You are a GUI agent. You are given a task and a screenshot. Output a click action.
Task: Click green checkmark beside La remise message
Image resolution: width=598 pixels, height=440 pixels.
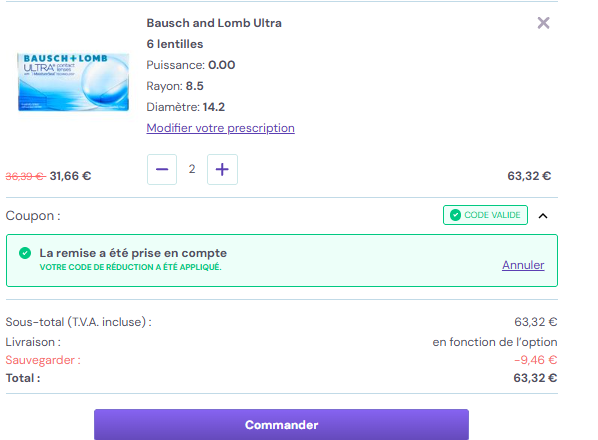point(25,253)
